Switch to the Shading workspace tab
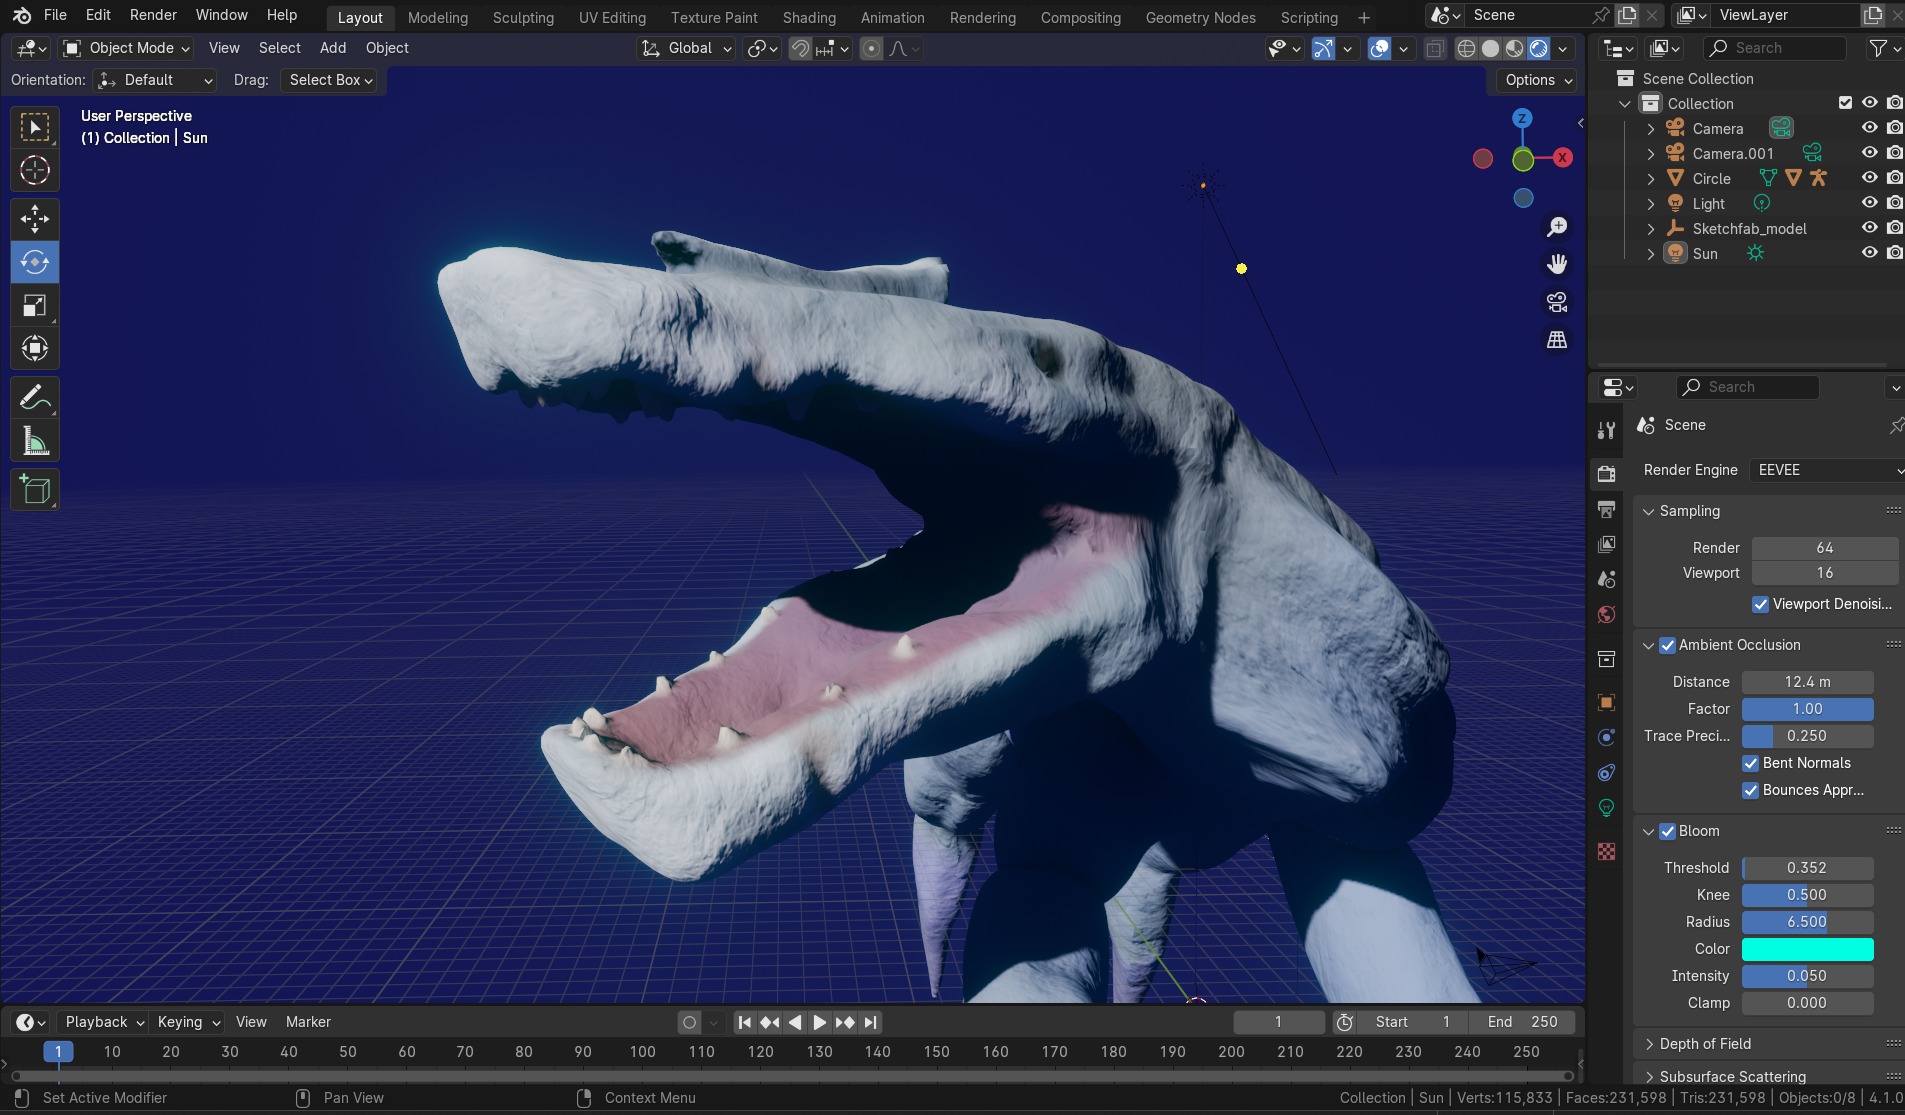This screenshot has height=1115, width=1905. click(x=809, y=17)
